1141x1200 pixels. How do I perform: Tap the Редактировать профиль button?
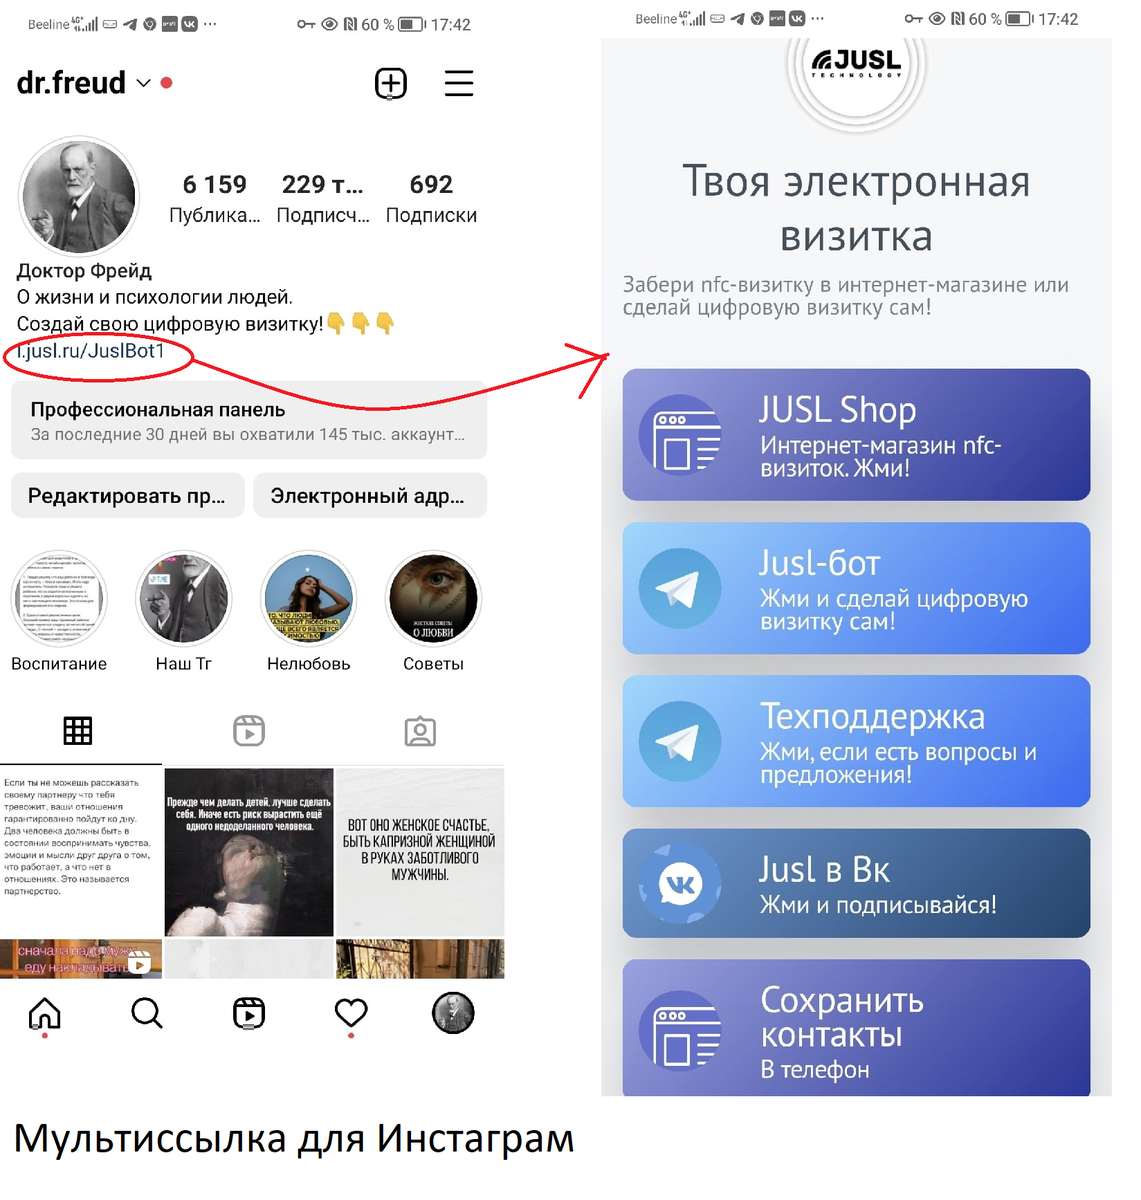(128, 495)
